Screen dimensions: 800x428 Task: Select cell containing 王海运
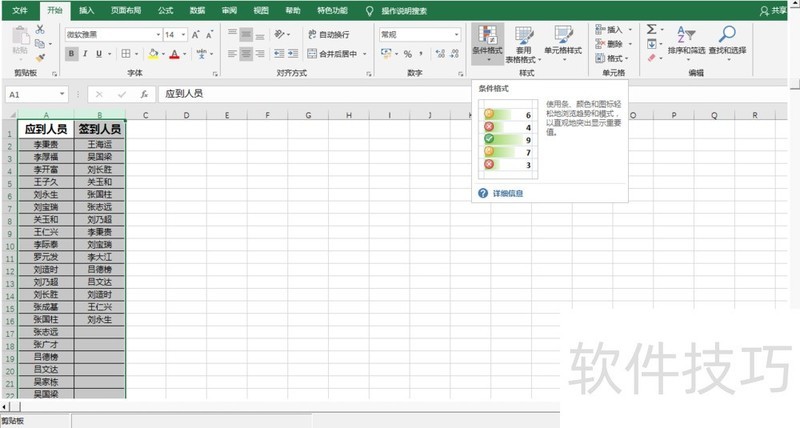point(100,144)
